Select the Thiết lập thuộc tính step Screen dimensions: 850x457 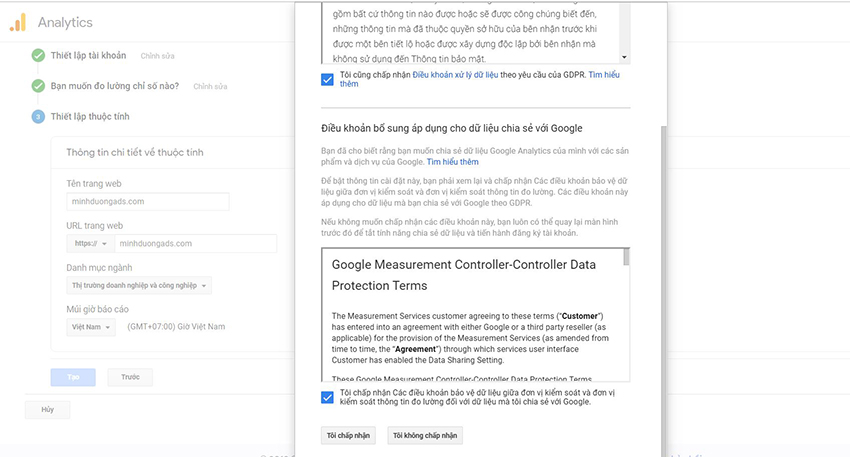pyautogui.click(x=90, y=117)
